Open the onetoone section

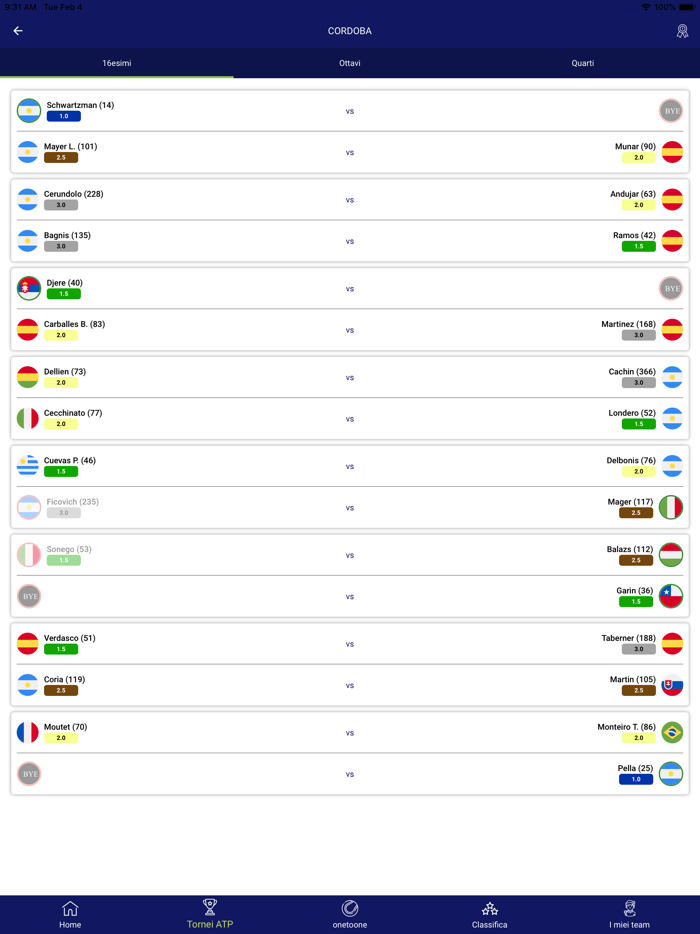[x=350, y=914]
